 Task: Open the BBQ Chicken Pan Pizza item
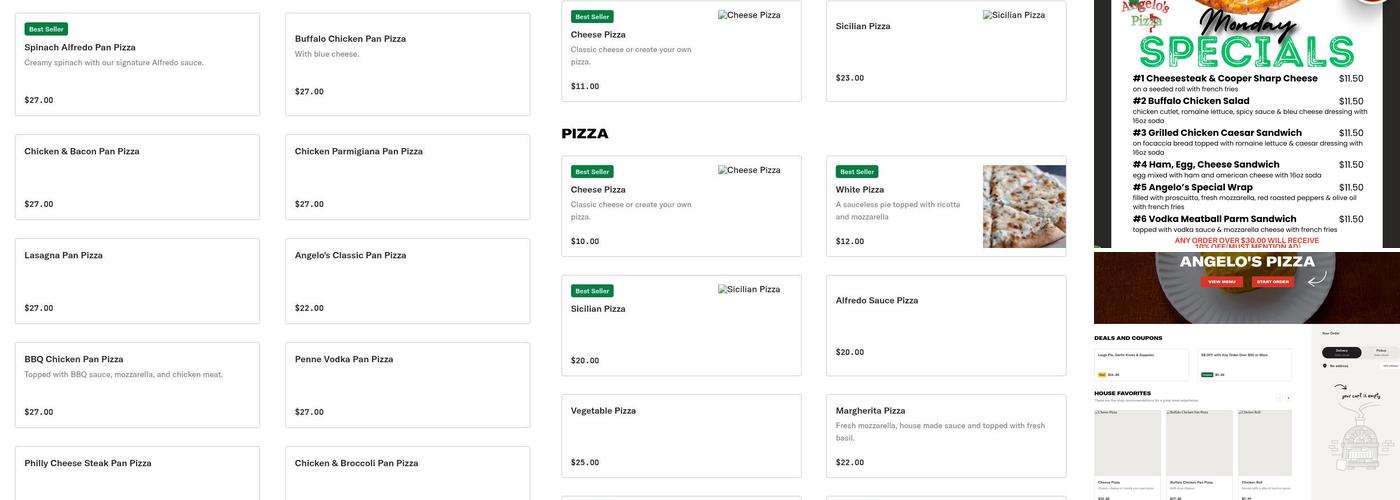[137, 385]
